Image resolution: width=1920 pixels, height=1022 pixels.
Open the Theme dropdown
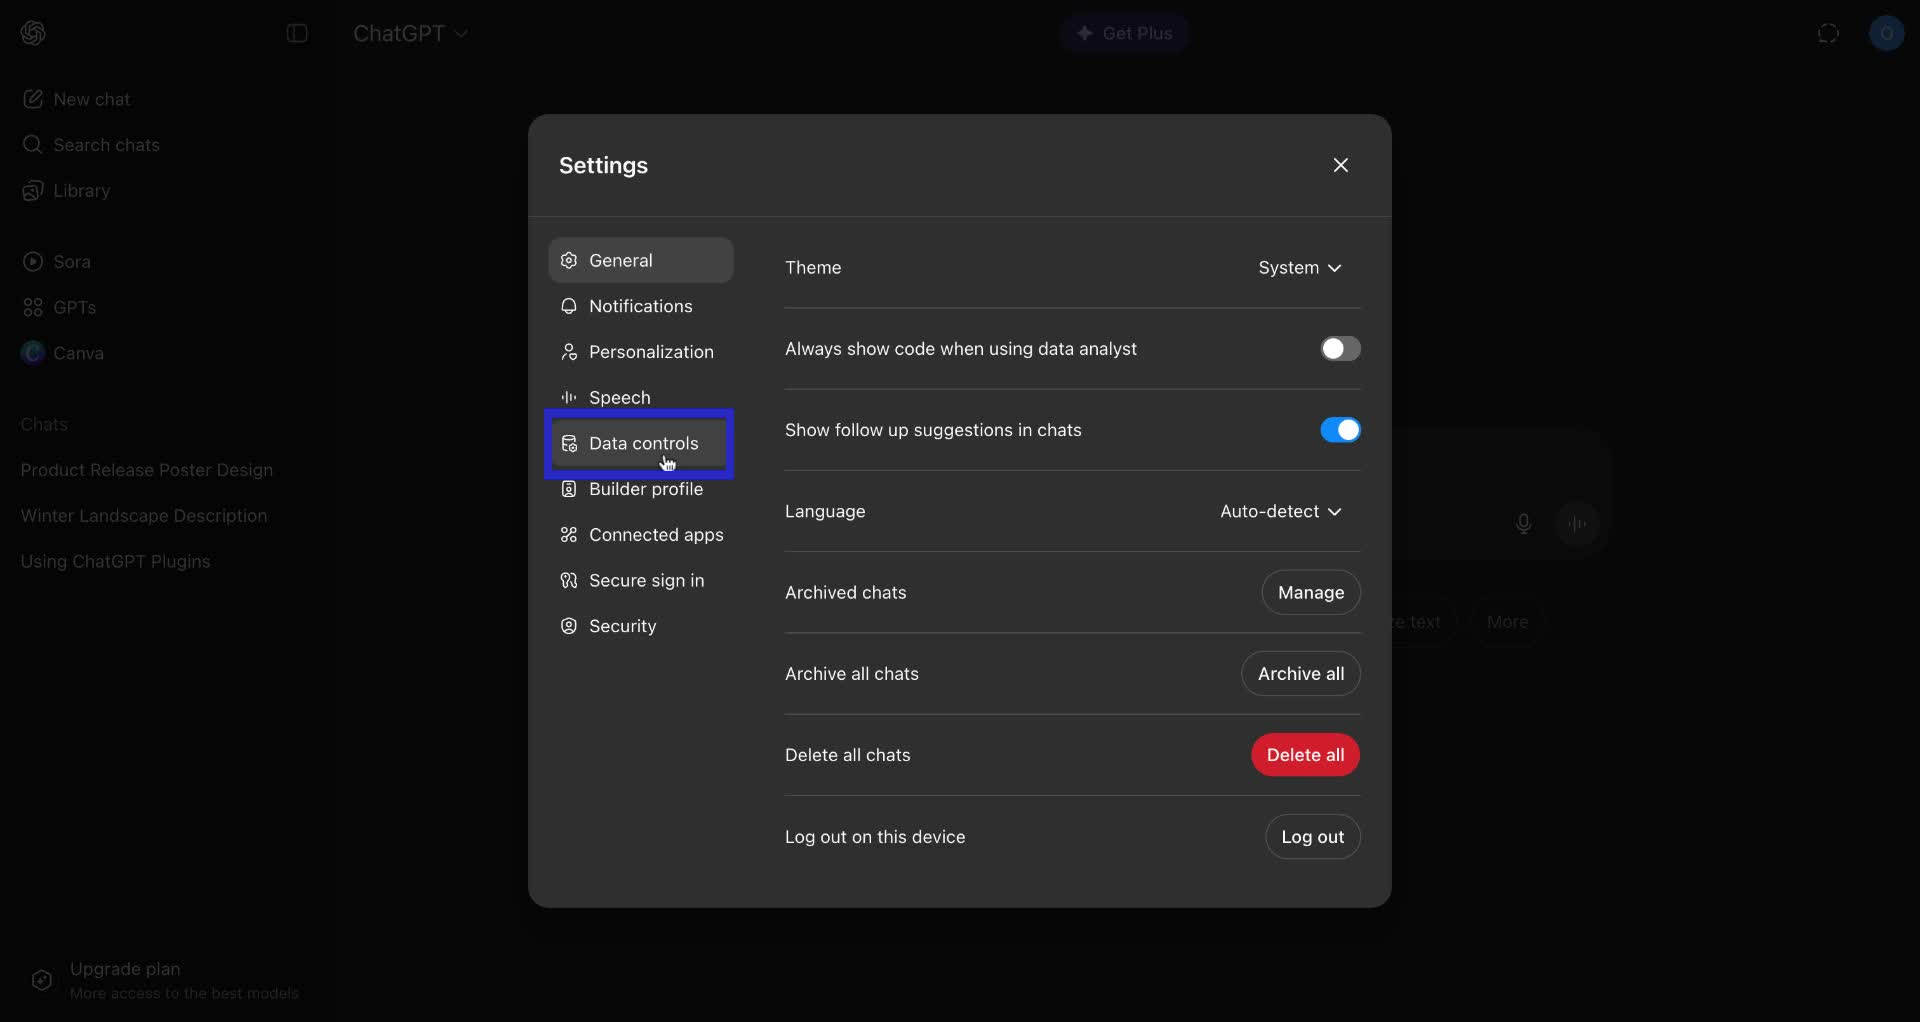1300,268
